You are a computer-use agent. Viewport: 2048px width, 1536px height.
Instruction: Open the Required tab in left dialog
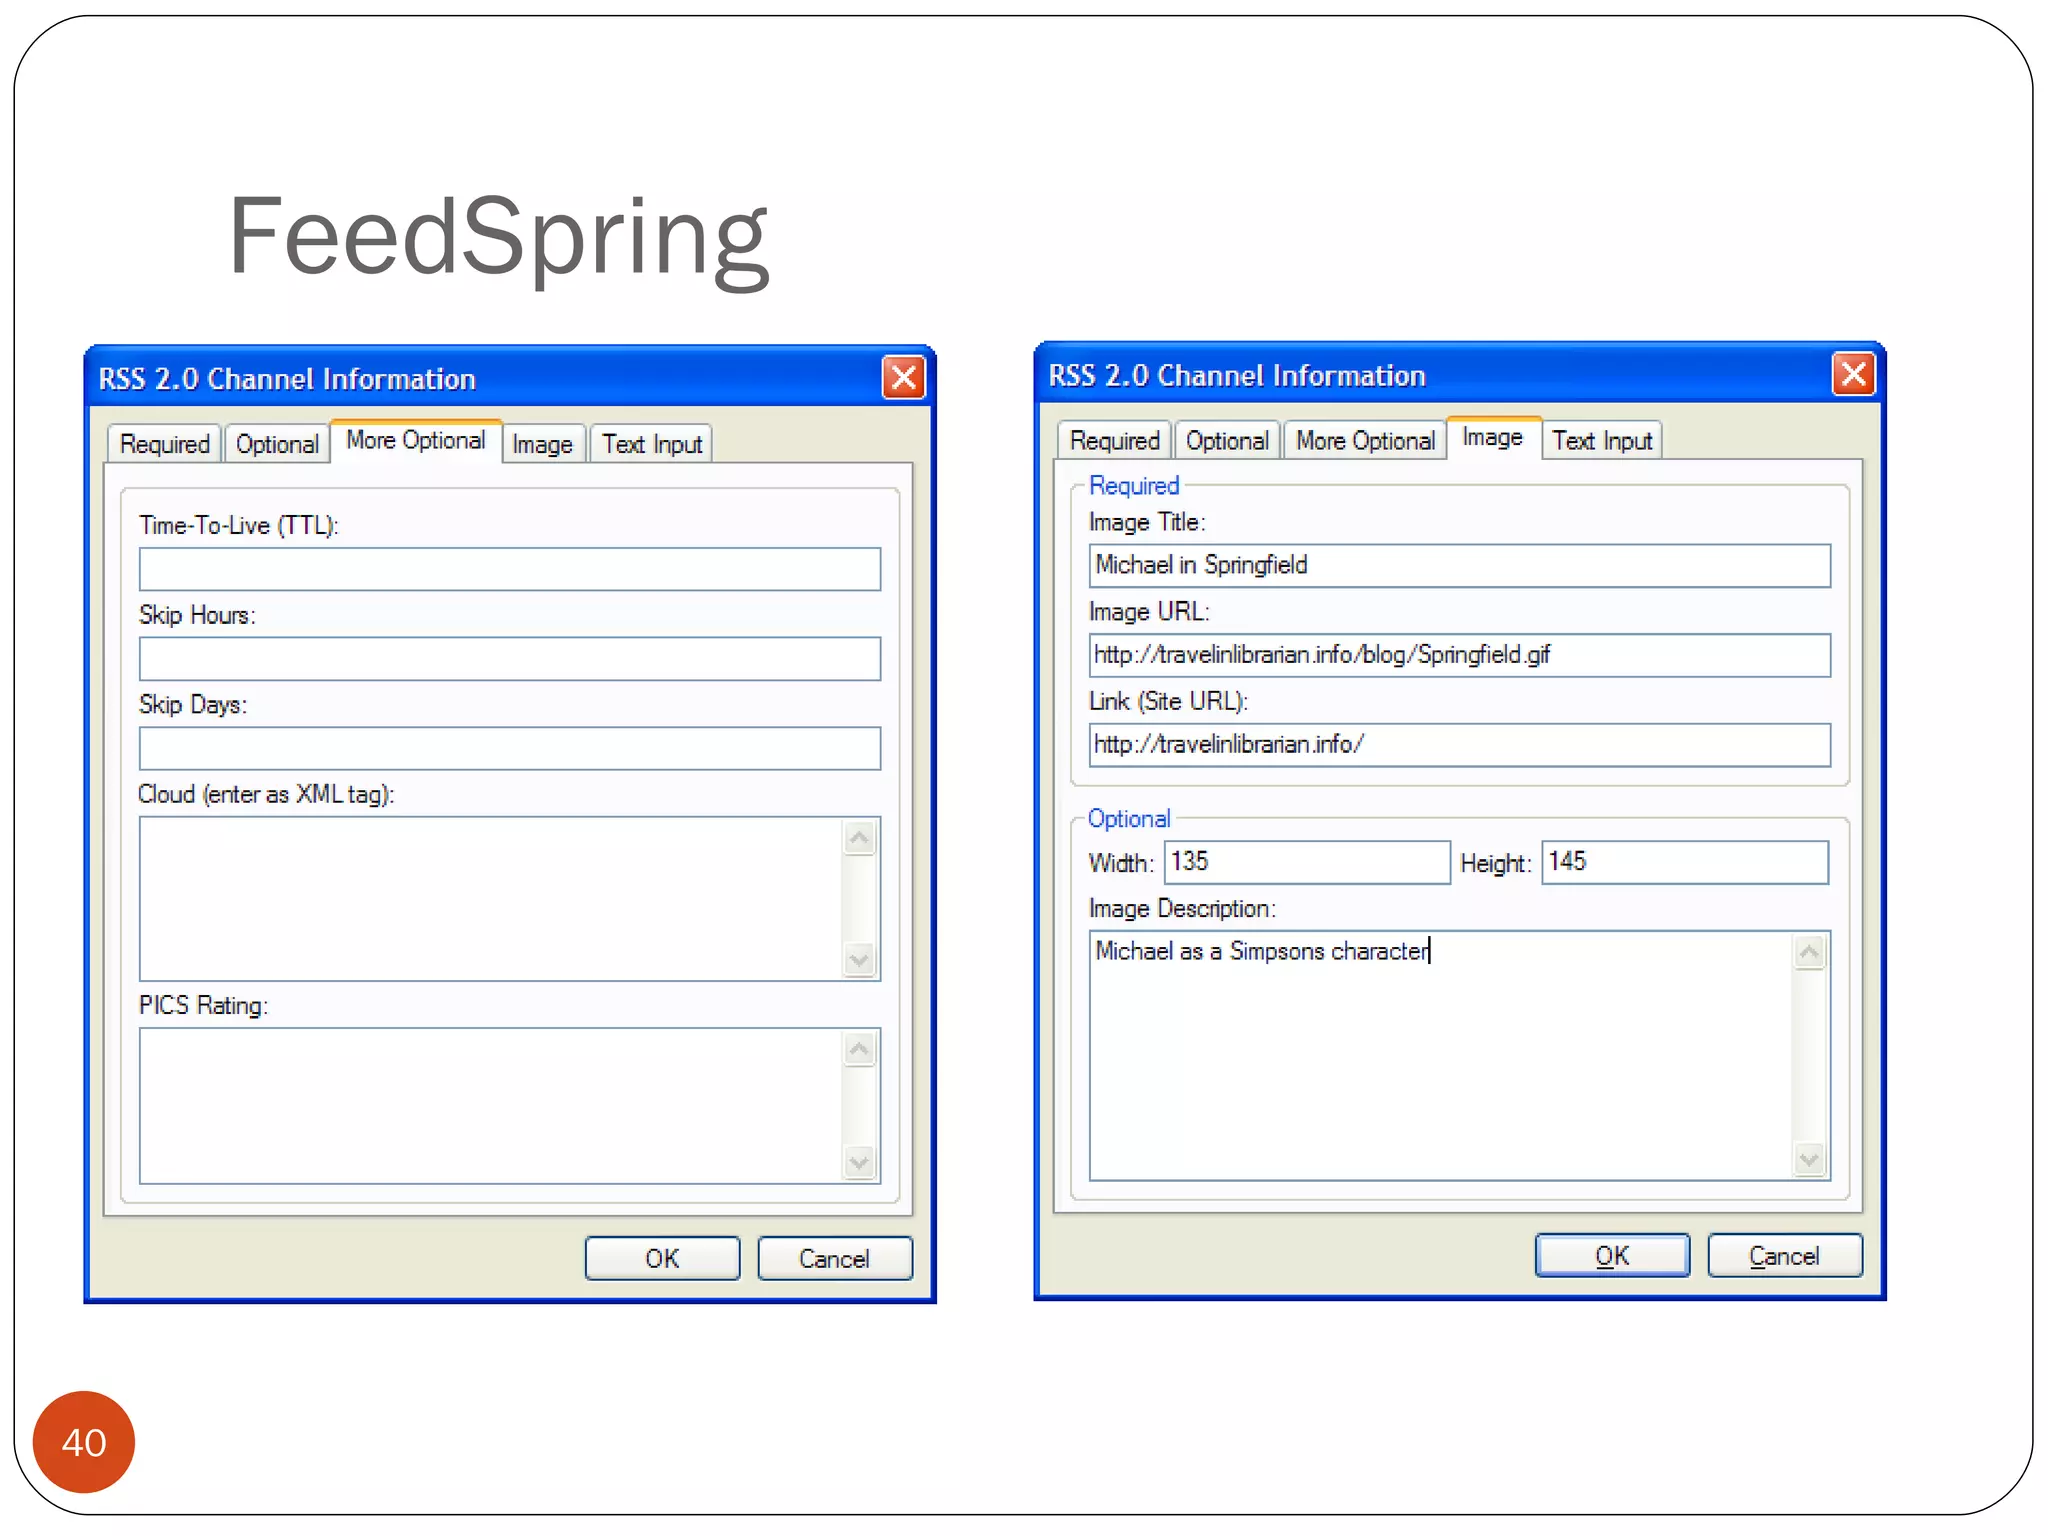(x=165, y=444)
